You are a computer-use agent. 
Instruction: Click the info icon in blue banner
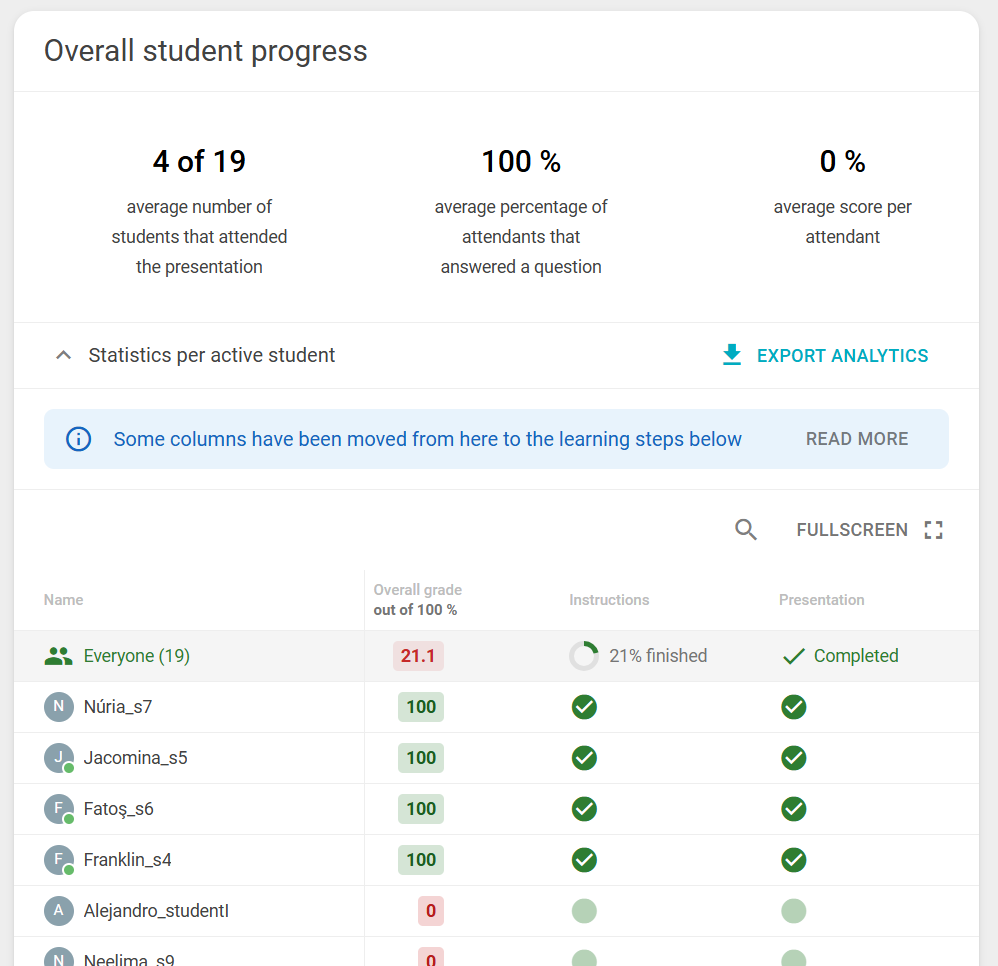tap(79, 439)
